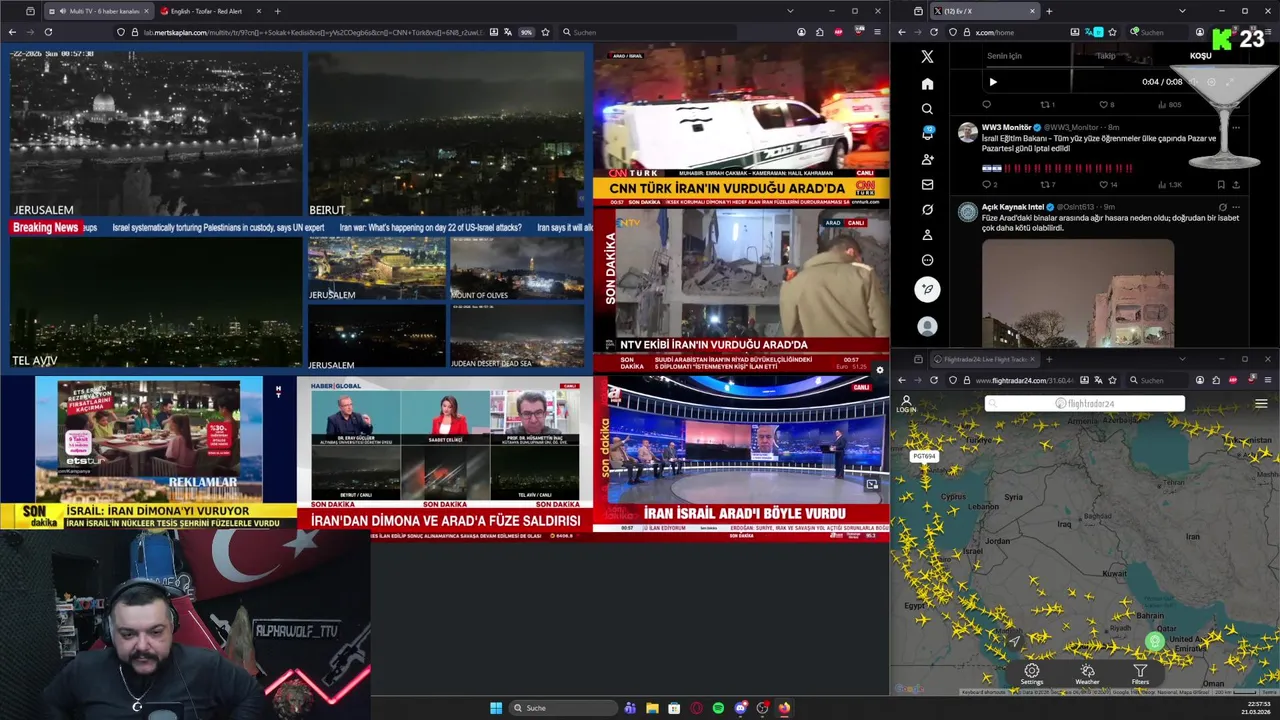Click the X compose post button

(x=927, y=289)
